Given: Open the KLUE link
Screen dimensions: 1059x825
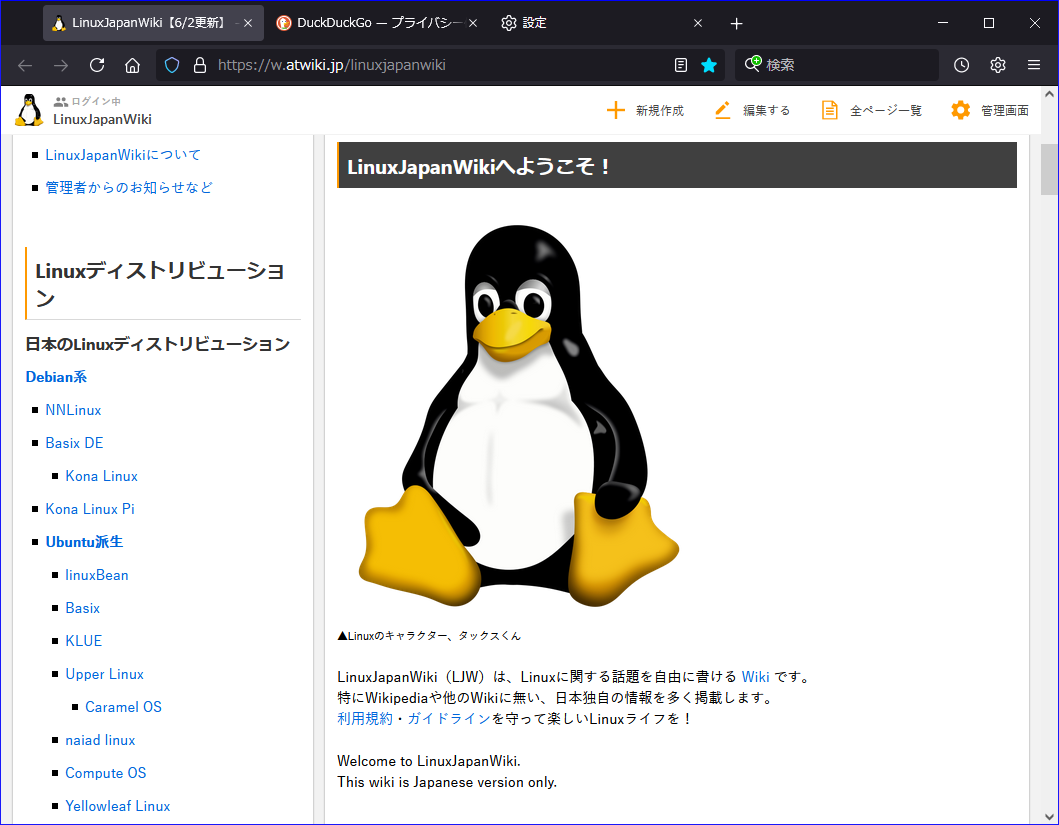Looking at the screenshot, I should (x=84, y=641).
